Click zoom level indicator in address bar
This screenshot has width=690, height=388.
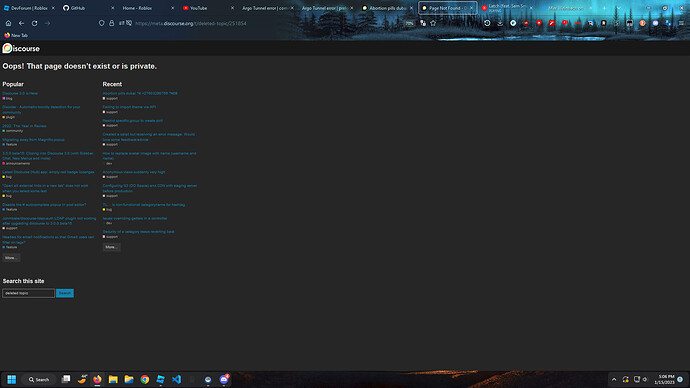pyautogui.click(x=409, y=23)
